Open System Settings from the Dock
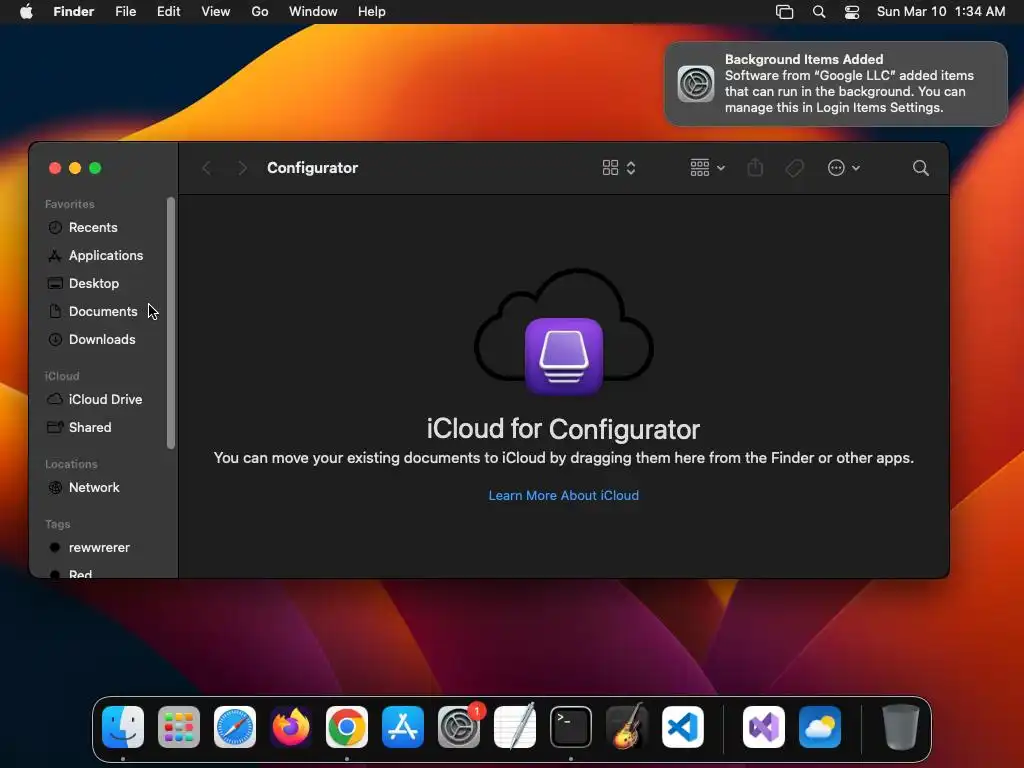Viewport: 1024px width, 768px height. [459, 727]
